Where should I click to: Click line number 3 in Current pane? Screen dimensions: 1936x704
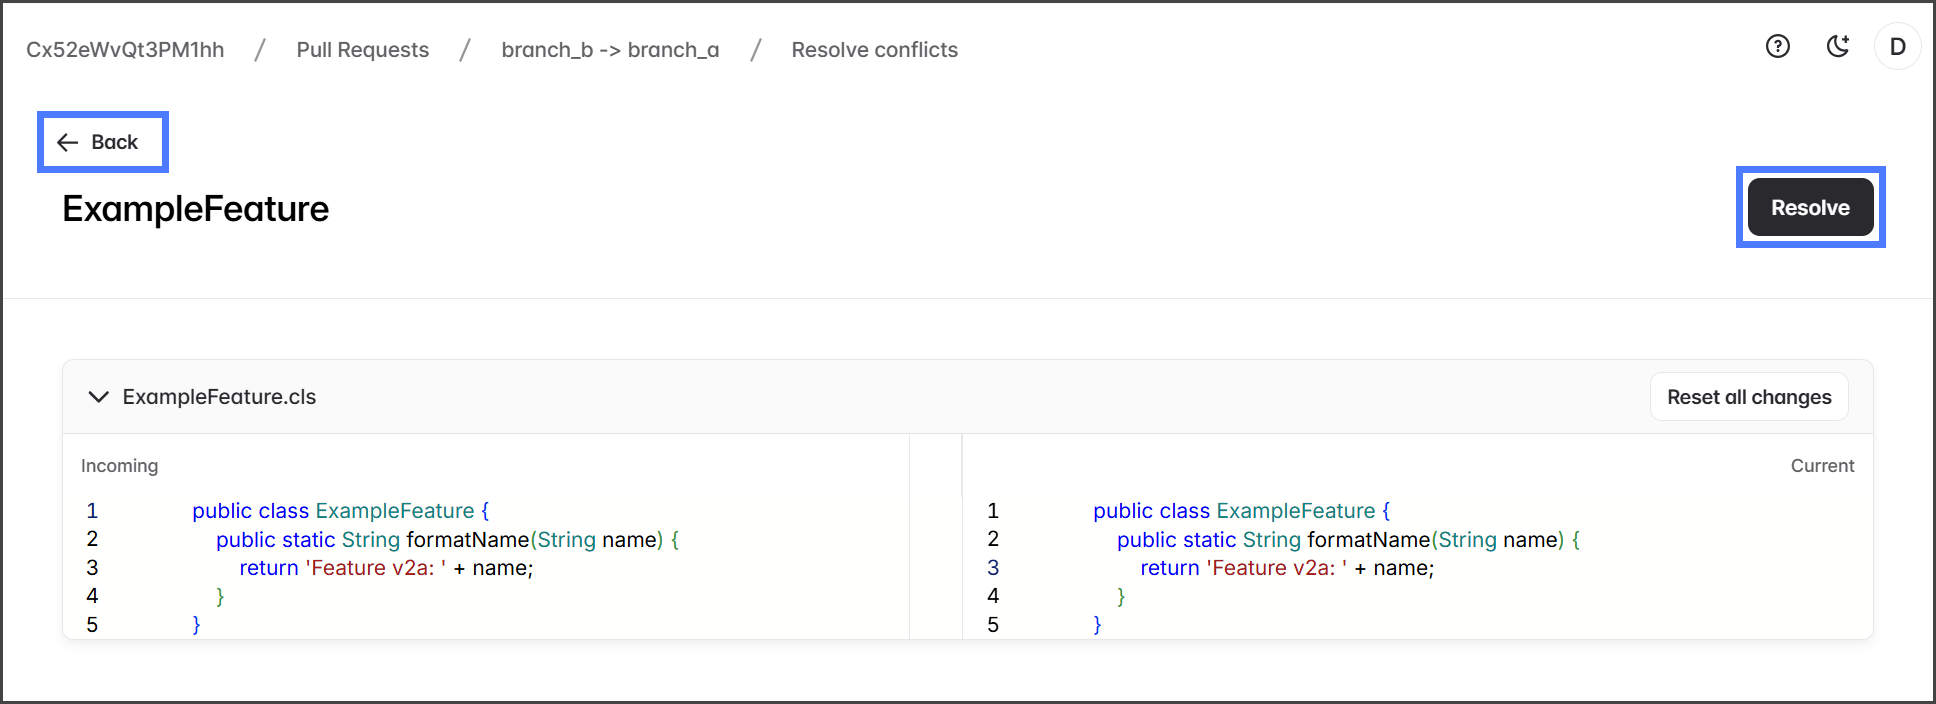(993, 568)
